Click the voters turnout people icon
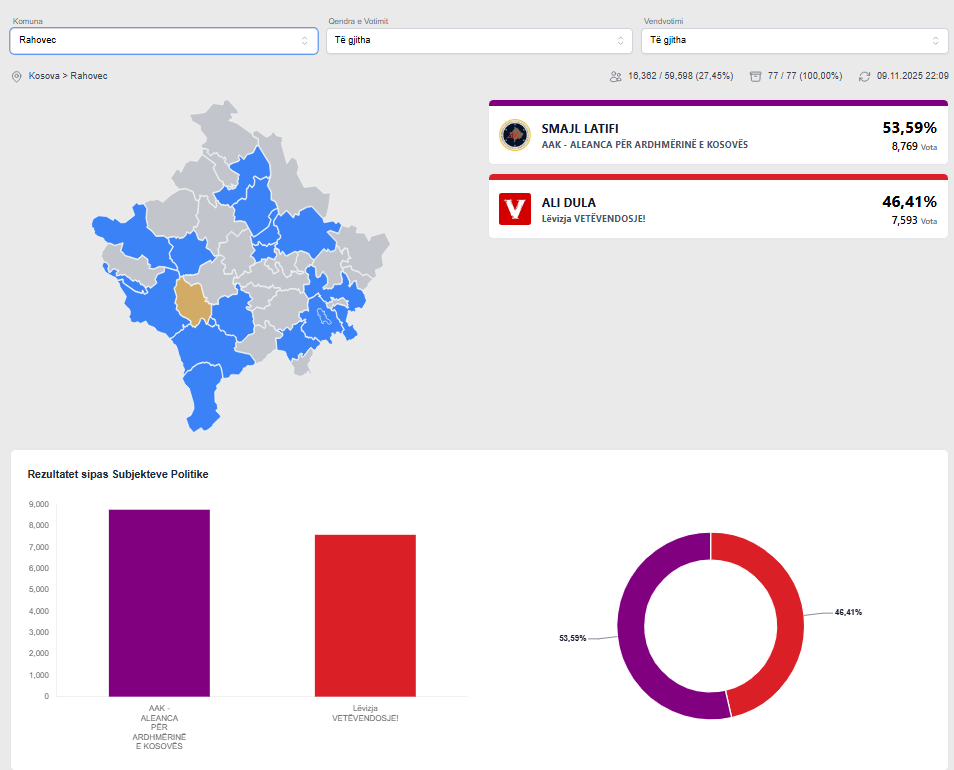The height and width of the screenshot is (770, 954). [x=615, y=76]
